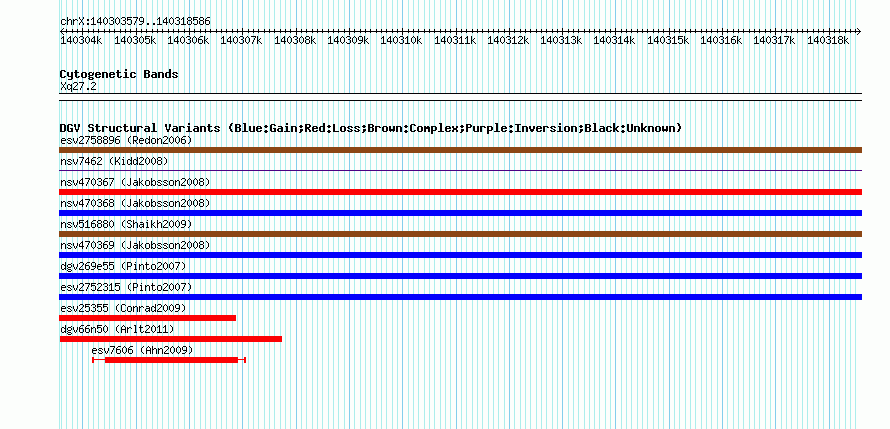Click the 140312k ruler tick label
The image size is (890, 429).
click(509, 40)
